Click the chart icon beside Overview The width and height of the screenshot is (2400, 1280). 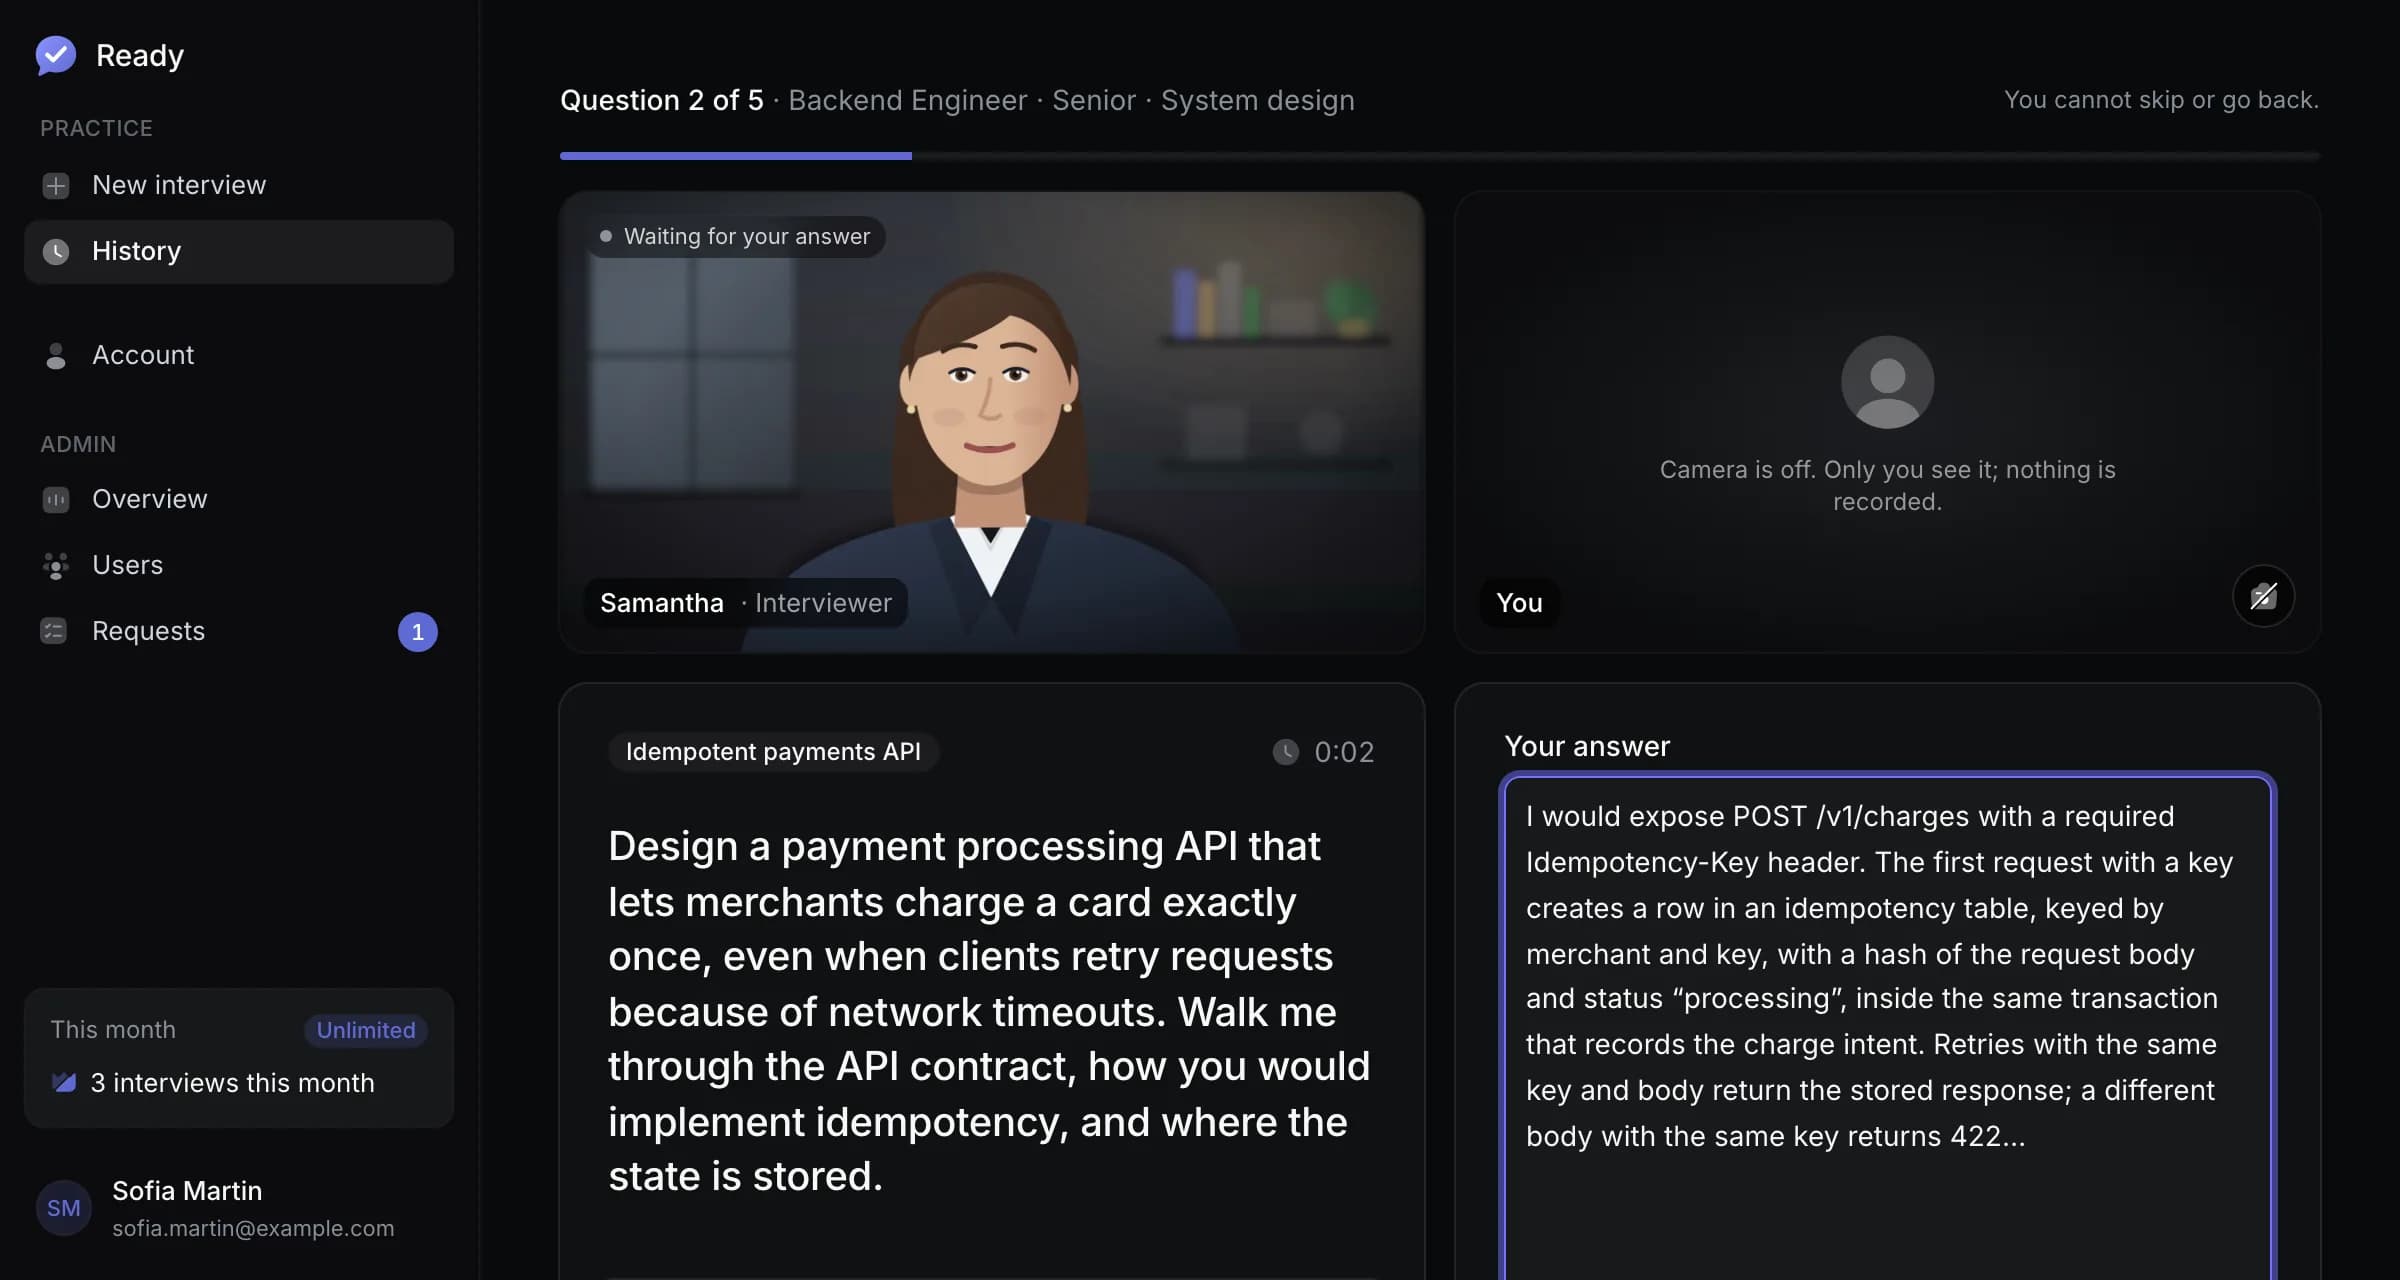pyautogui.click(x=56, y=500)
